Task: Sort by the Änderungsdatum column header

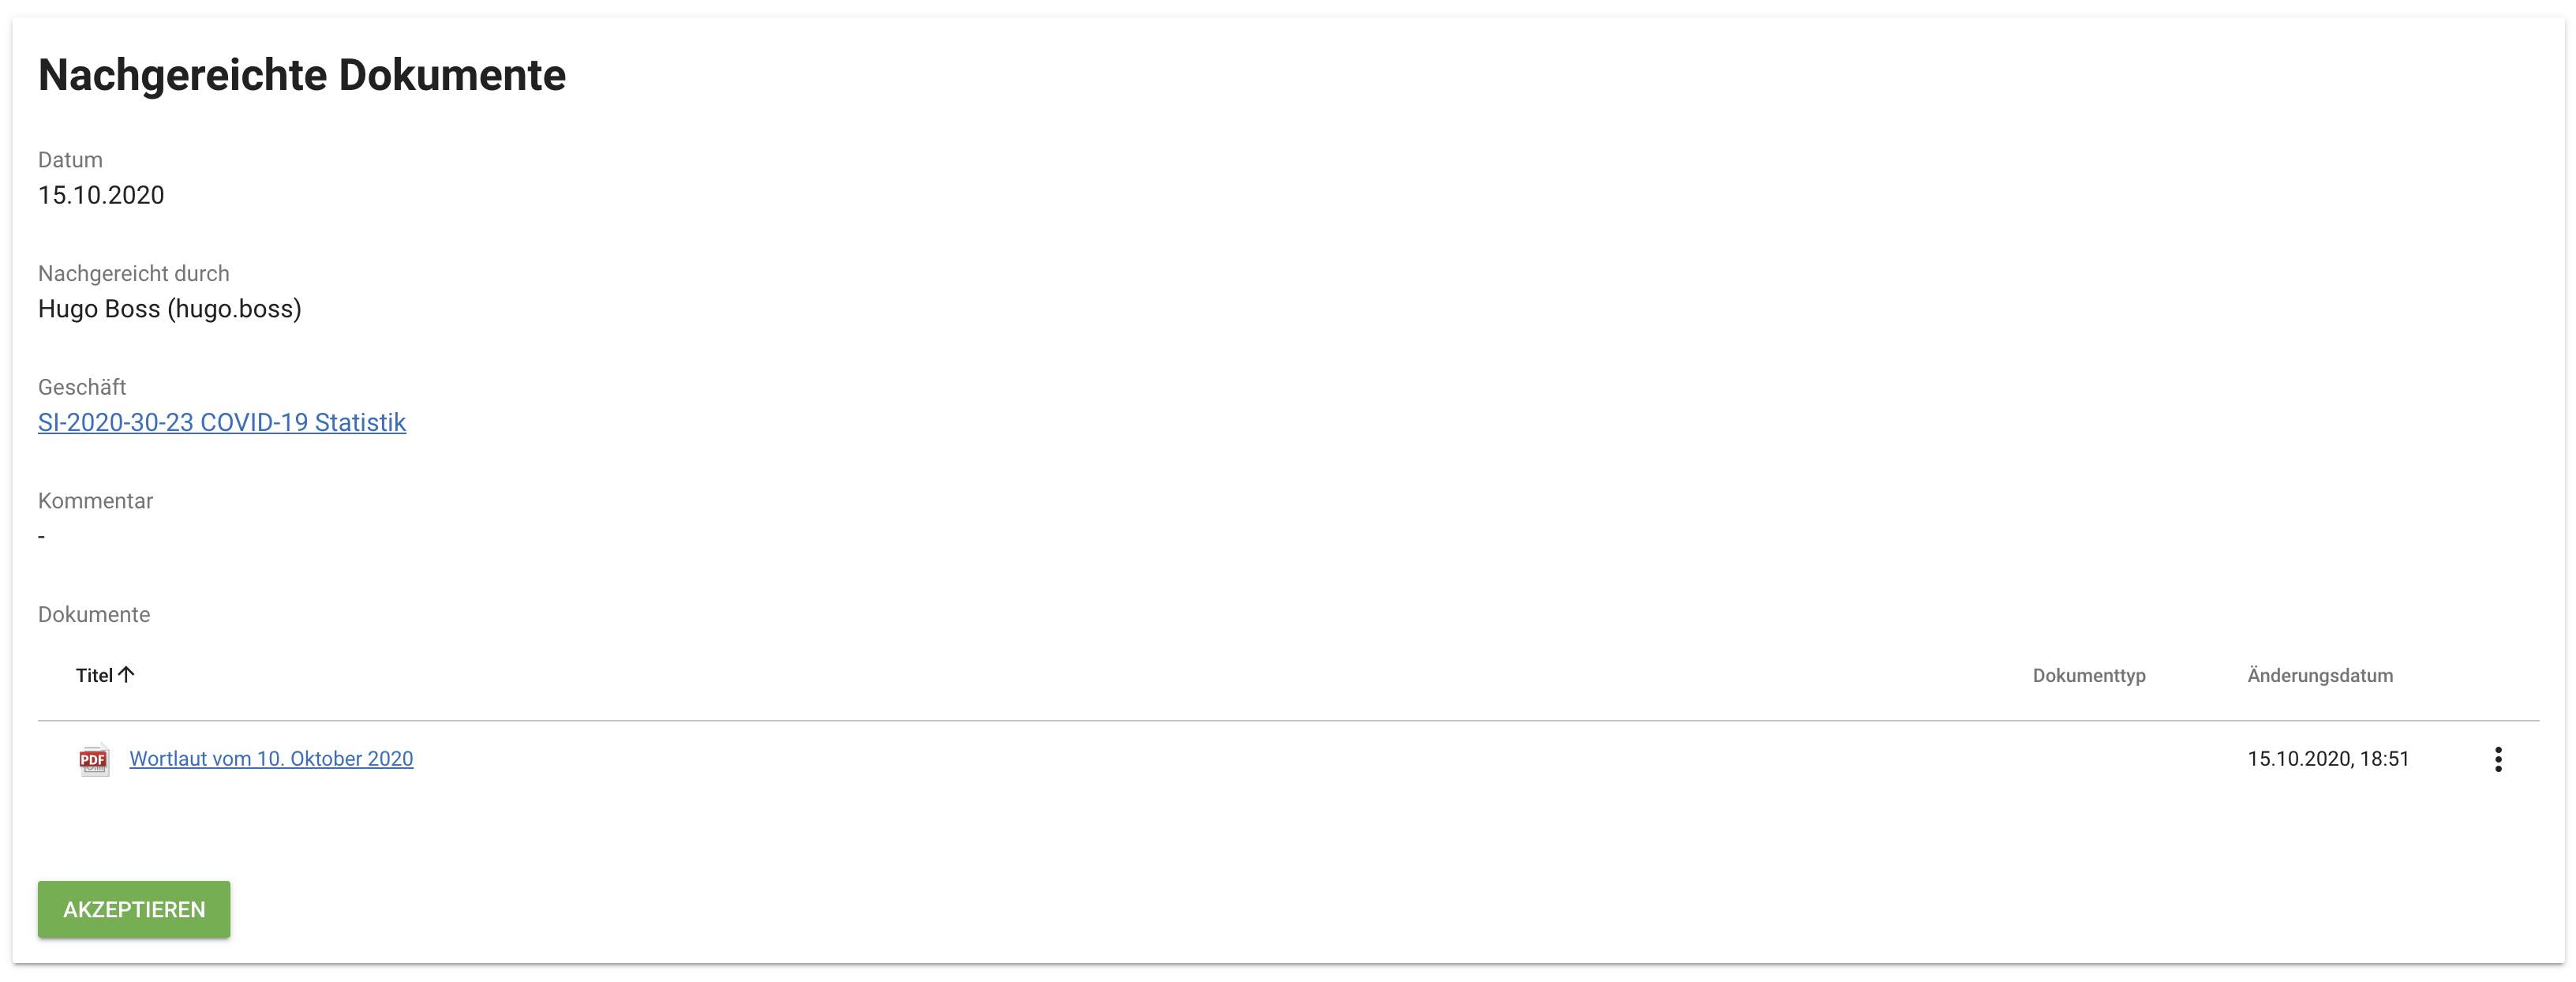Action: click(2319, 676)
